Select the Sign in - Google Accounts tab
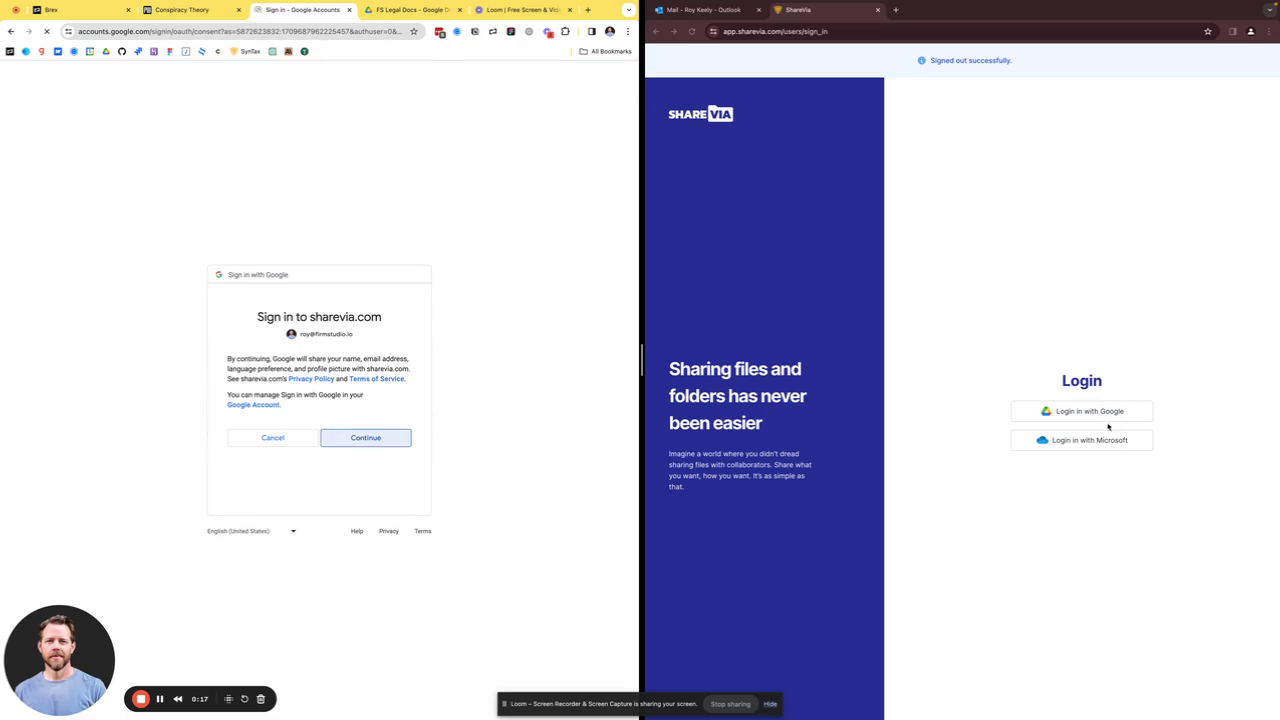Viewport: 1280px width, 720px height. click(x=302, y=10)
